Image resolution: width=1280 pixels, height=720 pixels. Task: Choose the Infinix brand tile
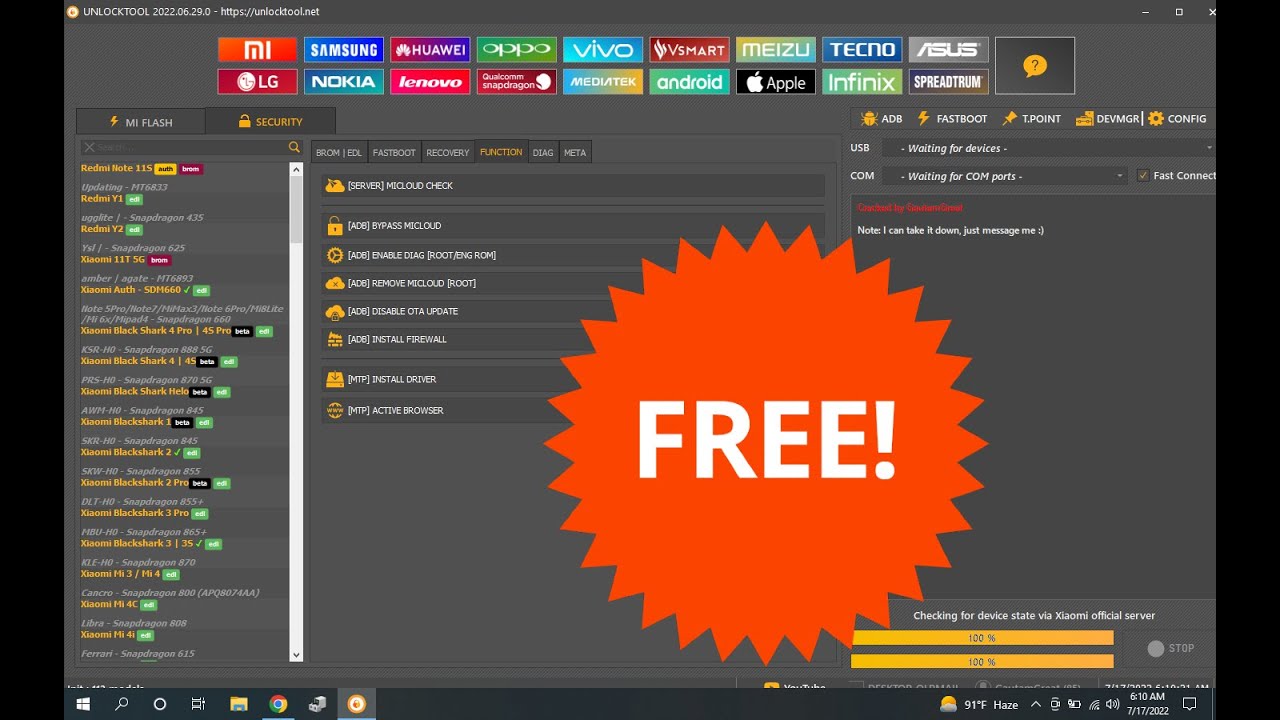click(862, 82)
